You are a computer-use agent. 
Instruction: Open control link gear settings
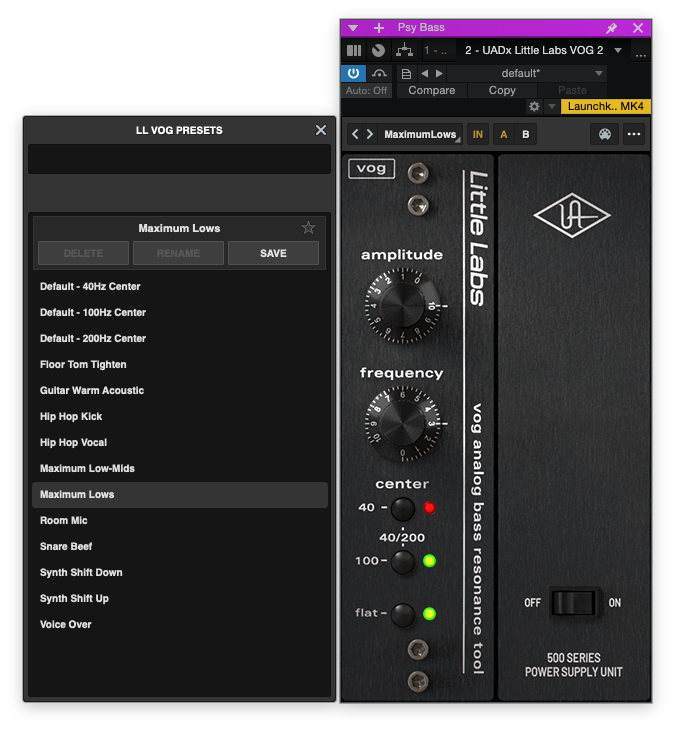pyautogui.click(x=534, y=107)
